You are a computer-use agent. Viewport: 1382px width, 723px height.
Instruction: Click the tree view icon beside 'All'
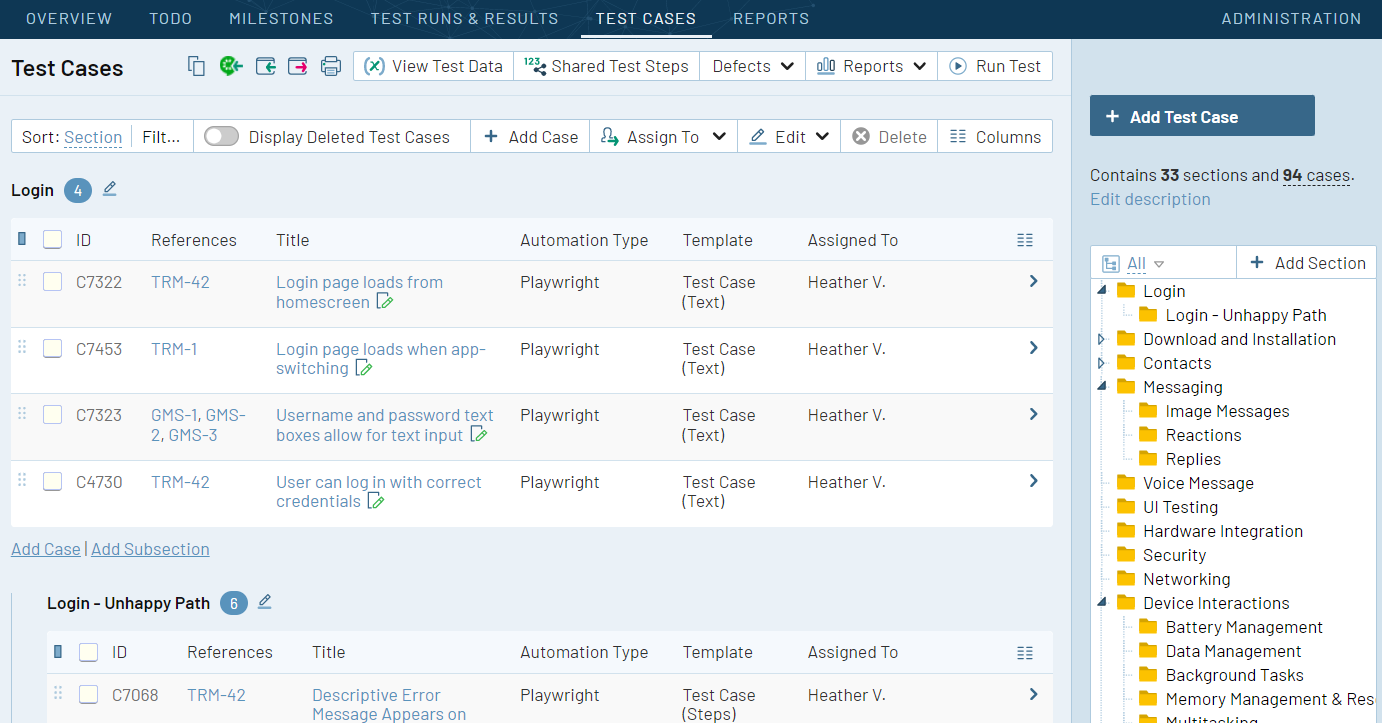pyautogui.click(x=1113, y=262)
